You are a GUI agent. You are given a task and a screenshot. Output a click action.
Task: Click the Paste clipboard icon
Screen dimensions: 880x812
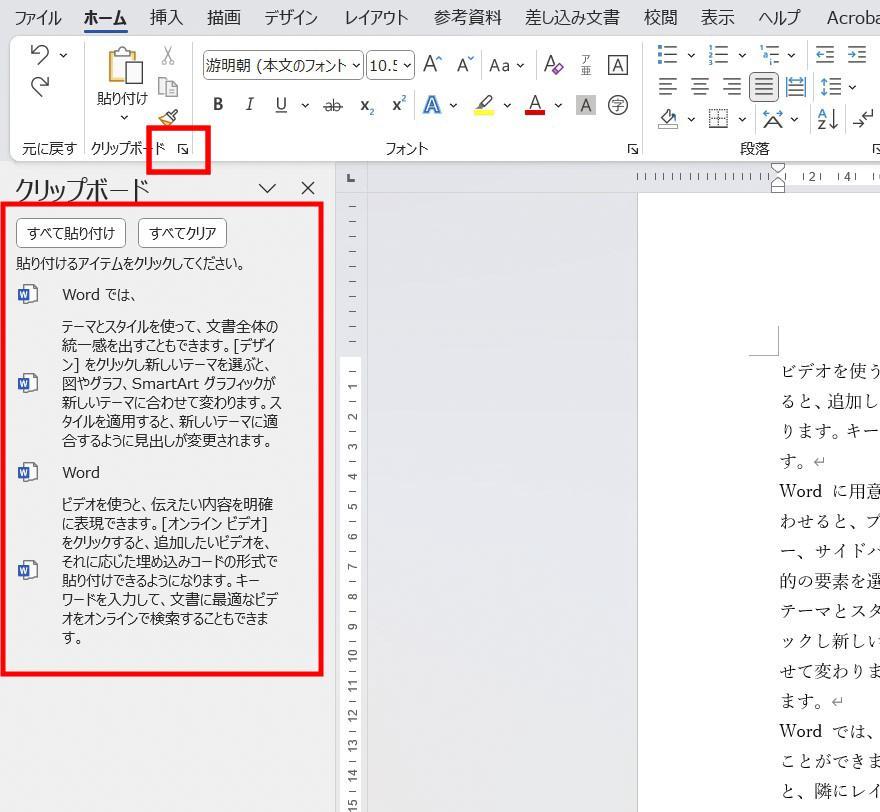pyautogui.click(x=125, y=66)
